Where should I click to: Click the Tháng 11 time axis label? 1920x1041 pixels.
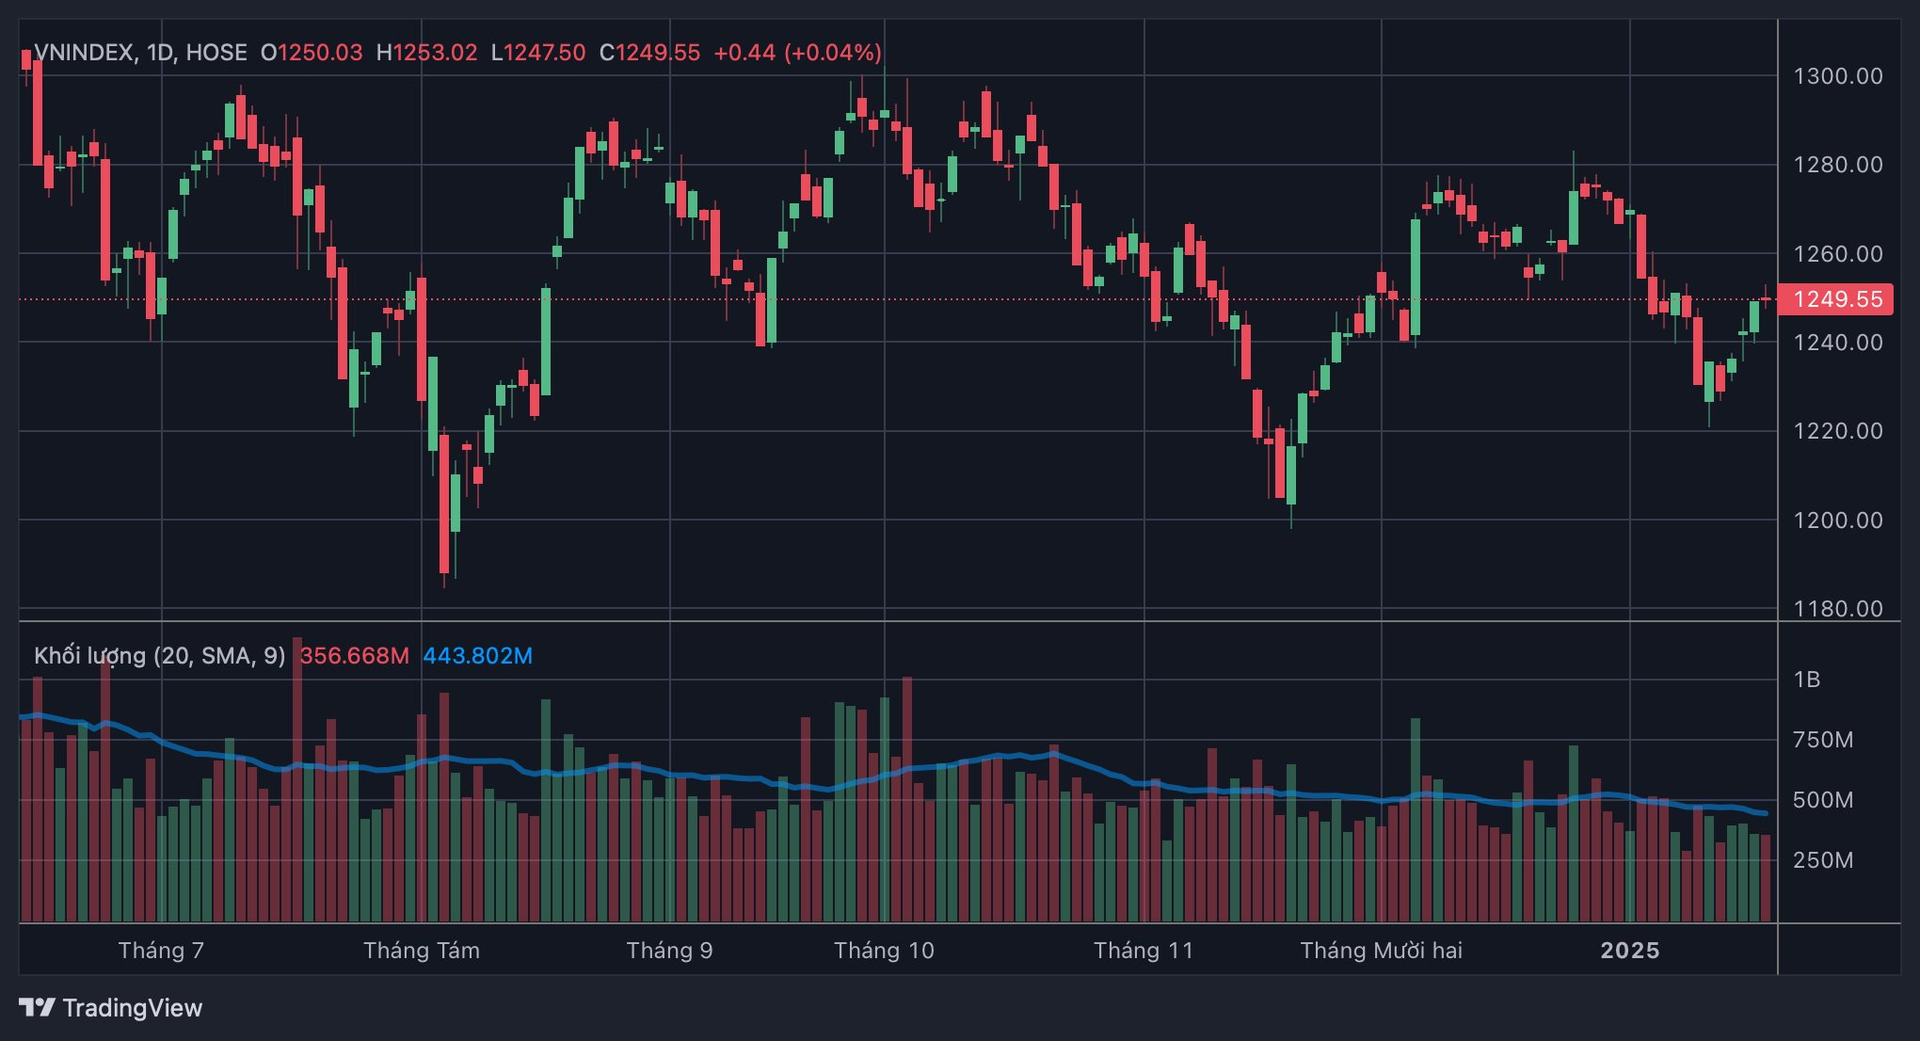click(x=1143, y=950)
